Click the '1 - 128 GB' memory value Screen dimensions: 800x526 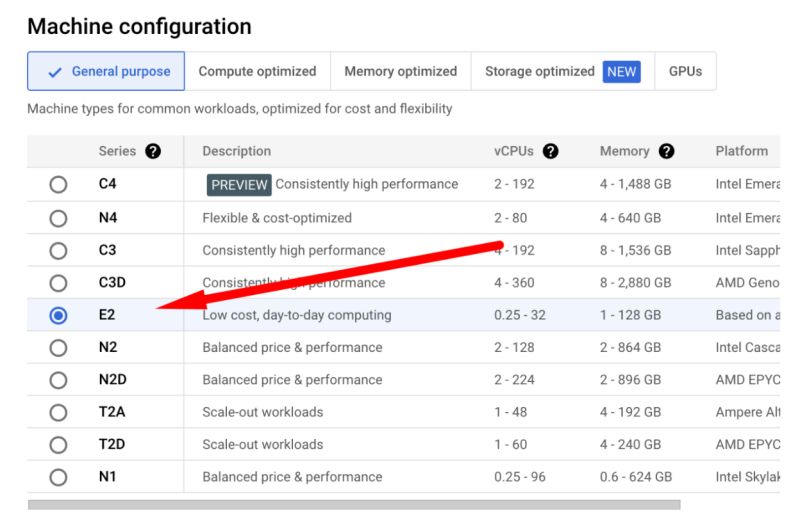(631, 315)
